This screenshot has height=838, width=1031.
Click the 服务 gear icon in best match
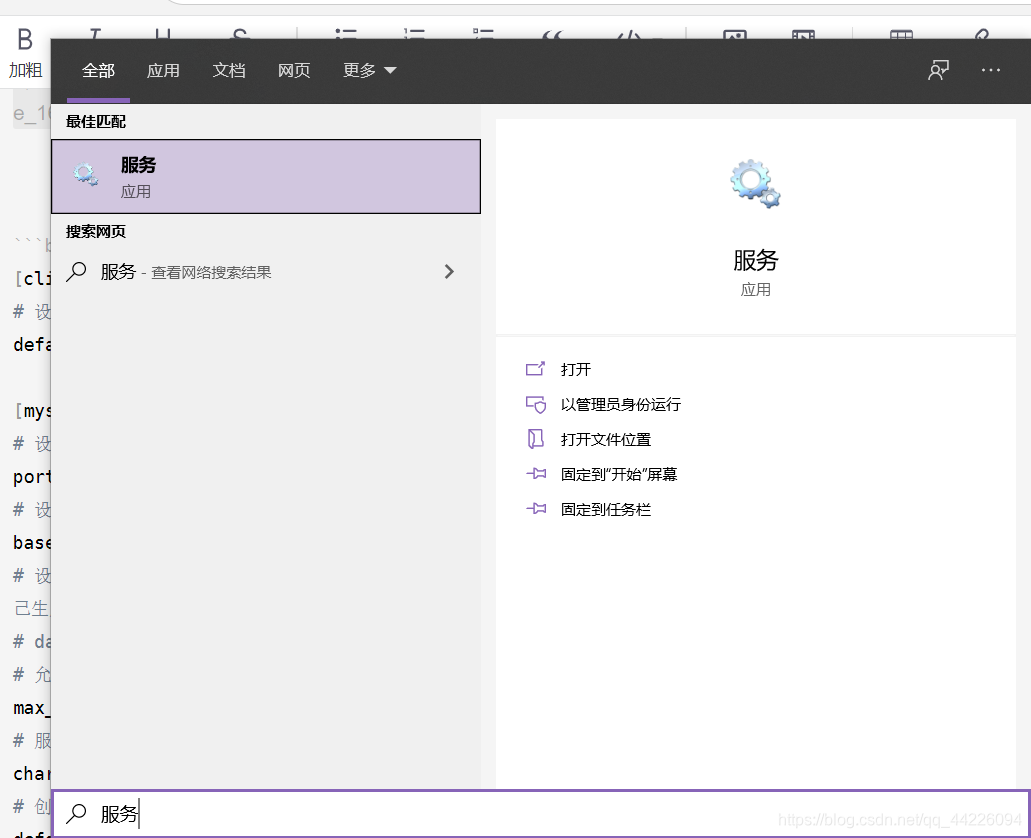pos(85,174)
